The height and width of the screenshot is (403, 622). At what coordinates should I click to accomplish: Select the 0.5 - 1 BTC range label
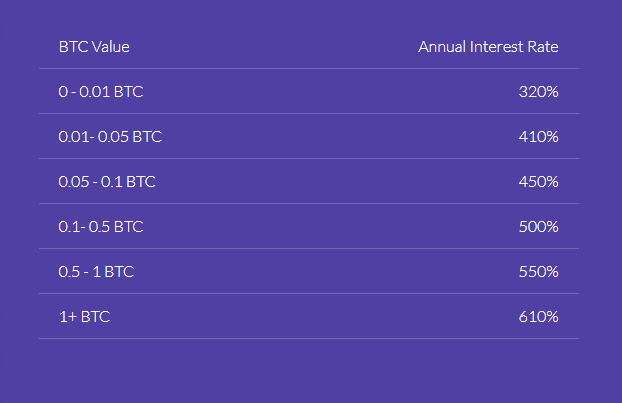[96, 271]
